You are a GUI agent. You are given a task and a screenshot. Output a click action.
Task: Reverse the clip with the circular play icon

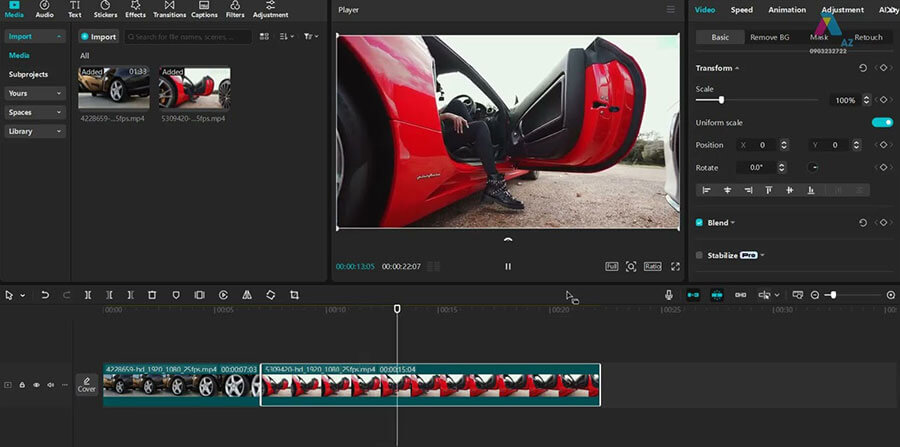click(223, 295)
